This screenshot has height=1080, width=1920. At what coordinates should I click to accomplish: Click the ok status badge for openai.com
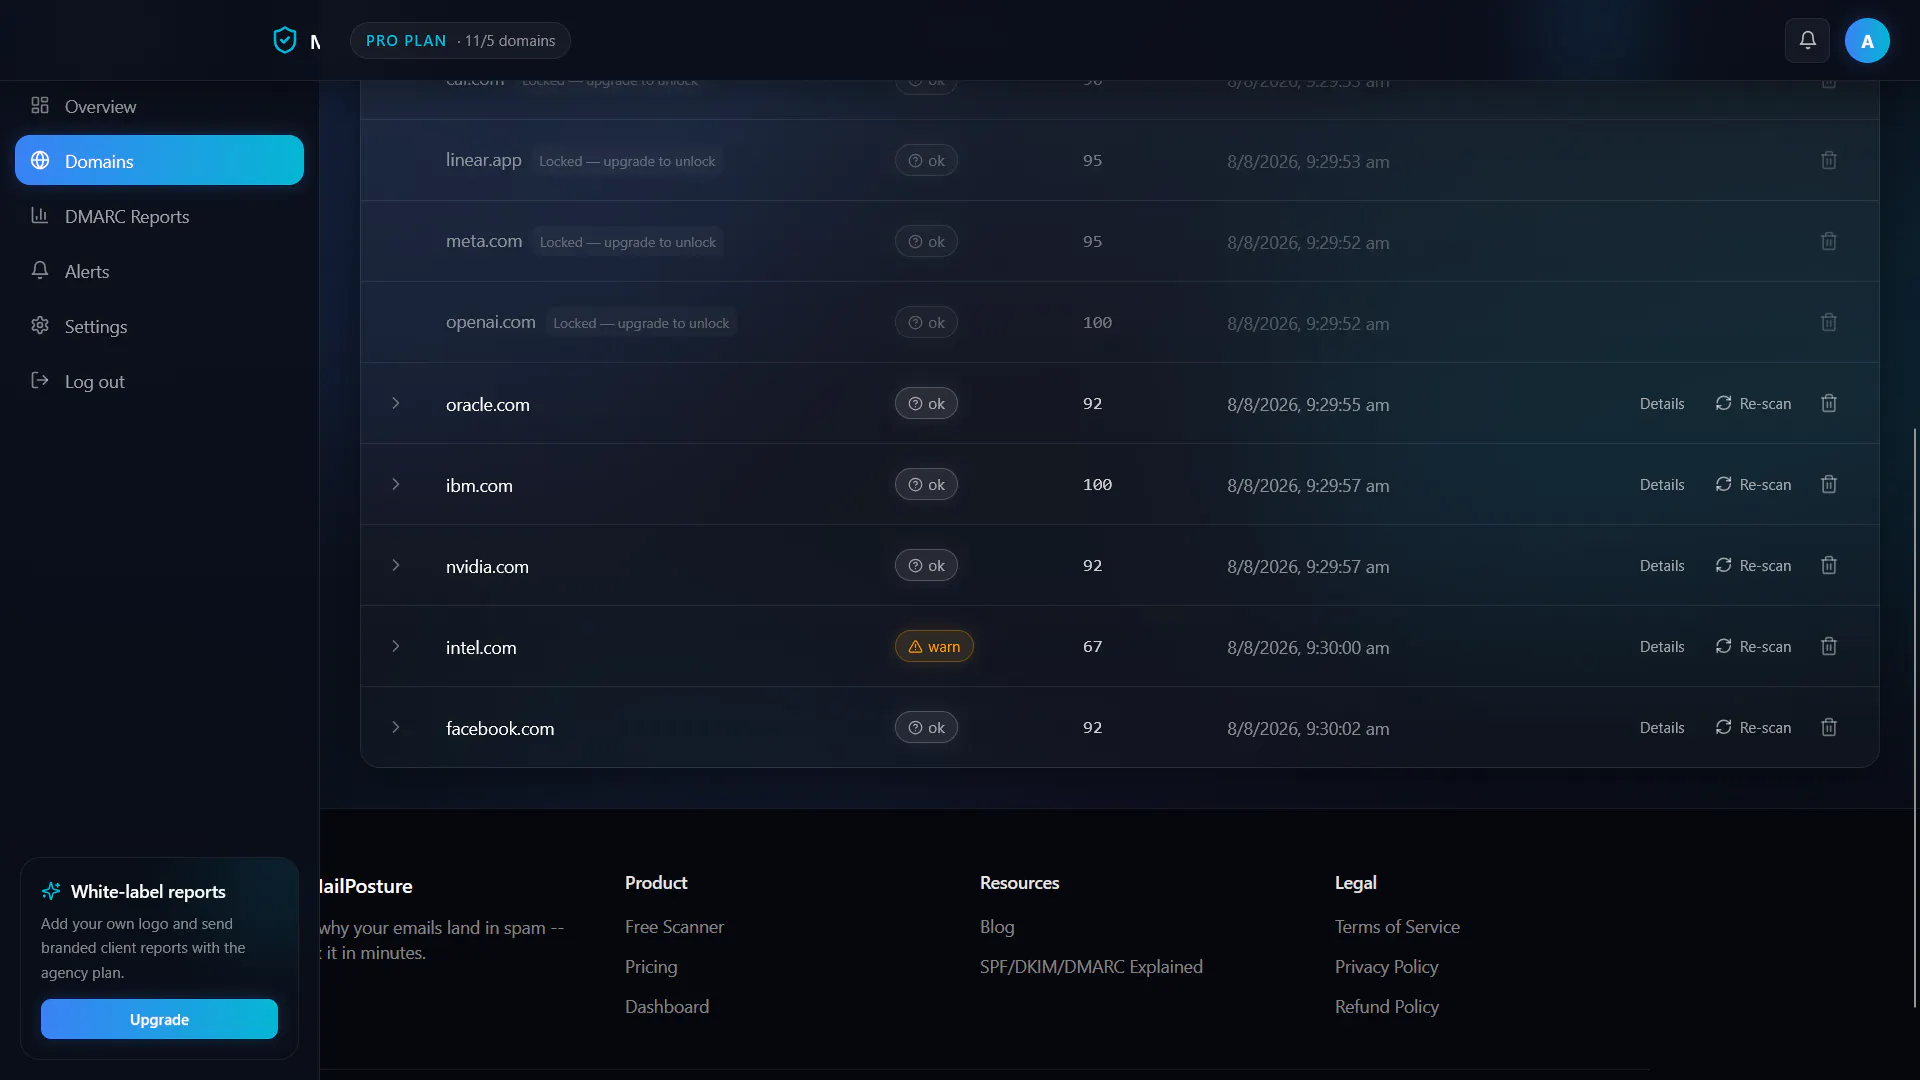point(926,322)
